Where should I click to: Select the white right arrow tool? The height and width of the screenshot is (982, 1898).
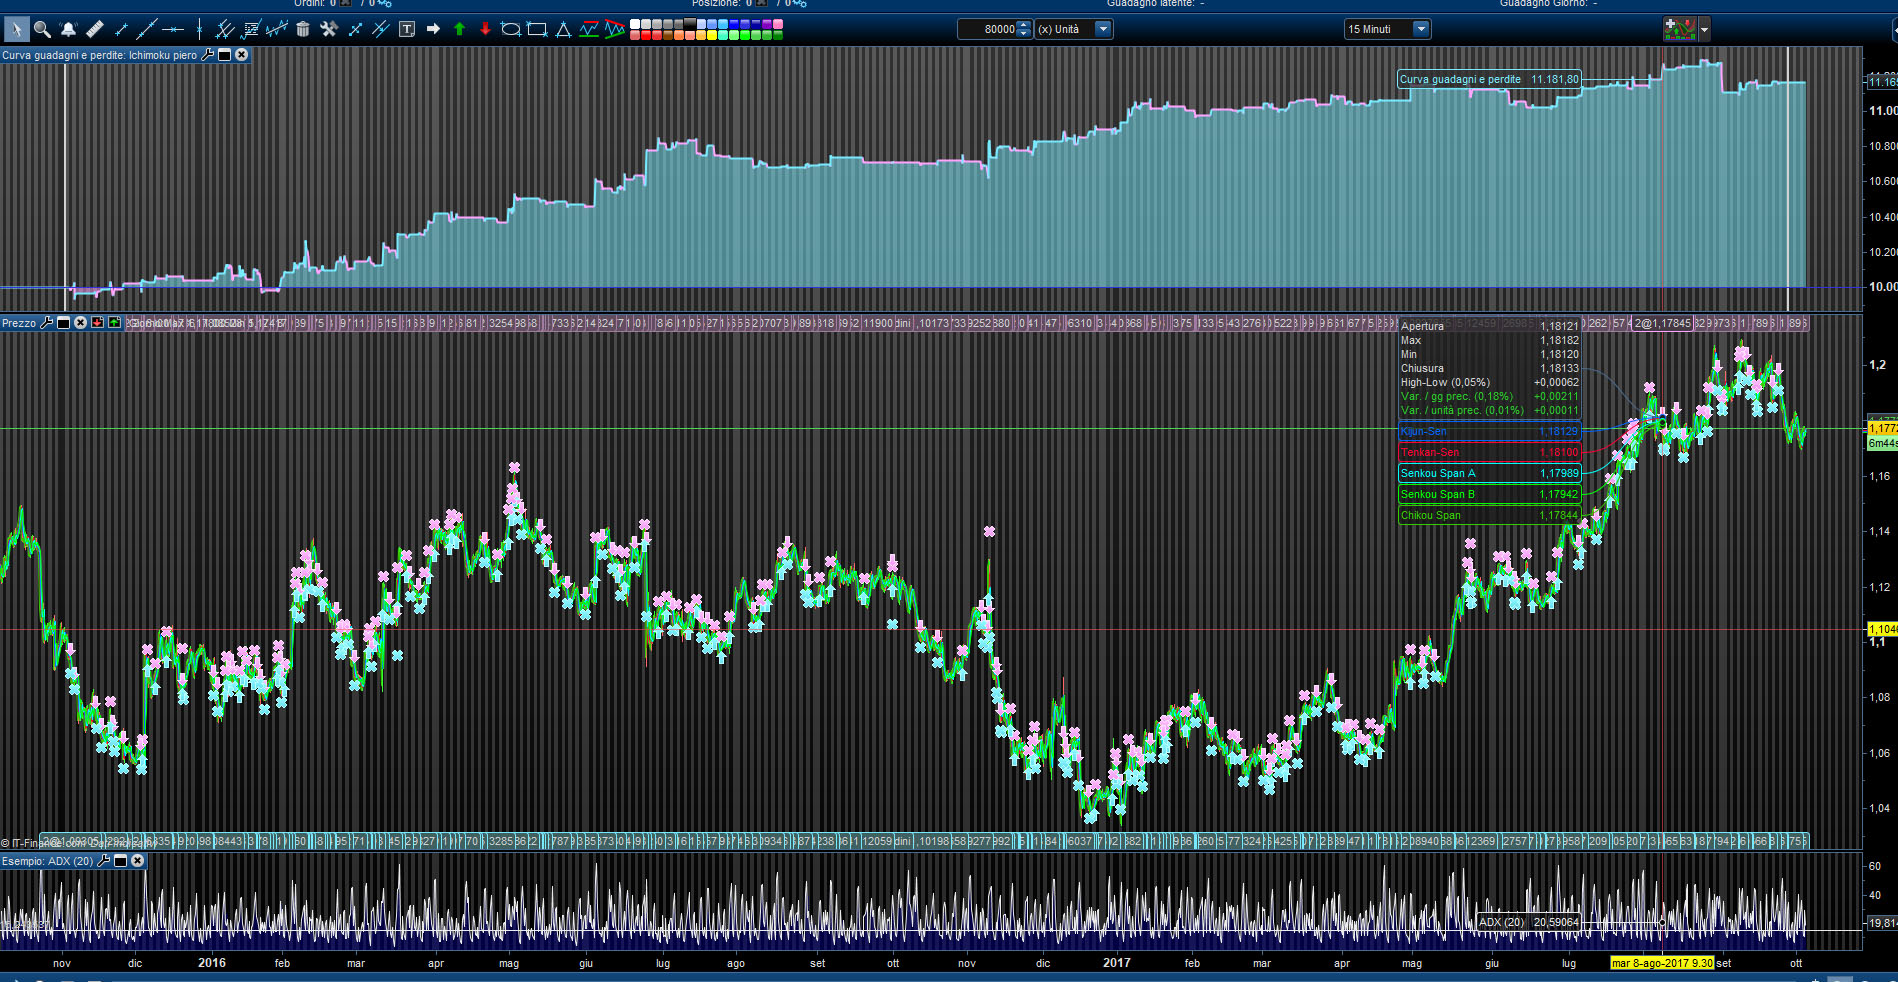(x=433, y=29)
